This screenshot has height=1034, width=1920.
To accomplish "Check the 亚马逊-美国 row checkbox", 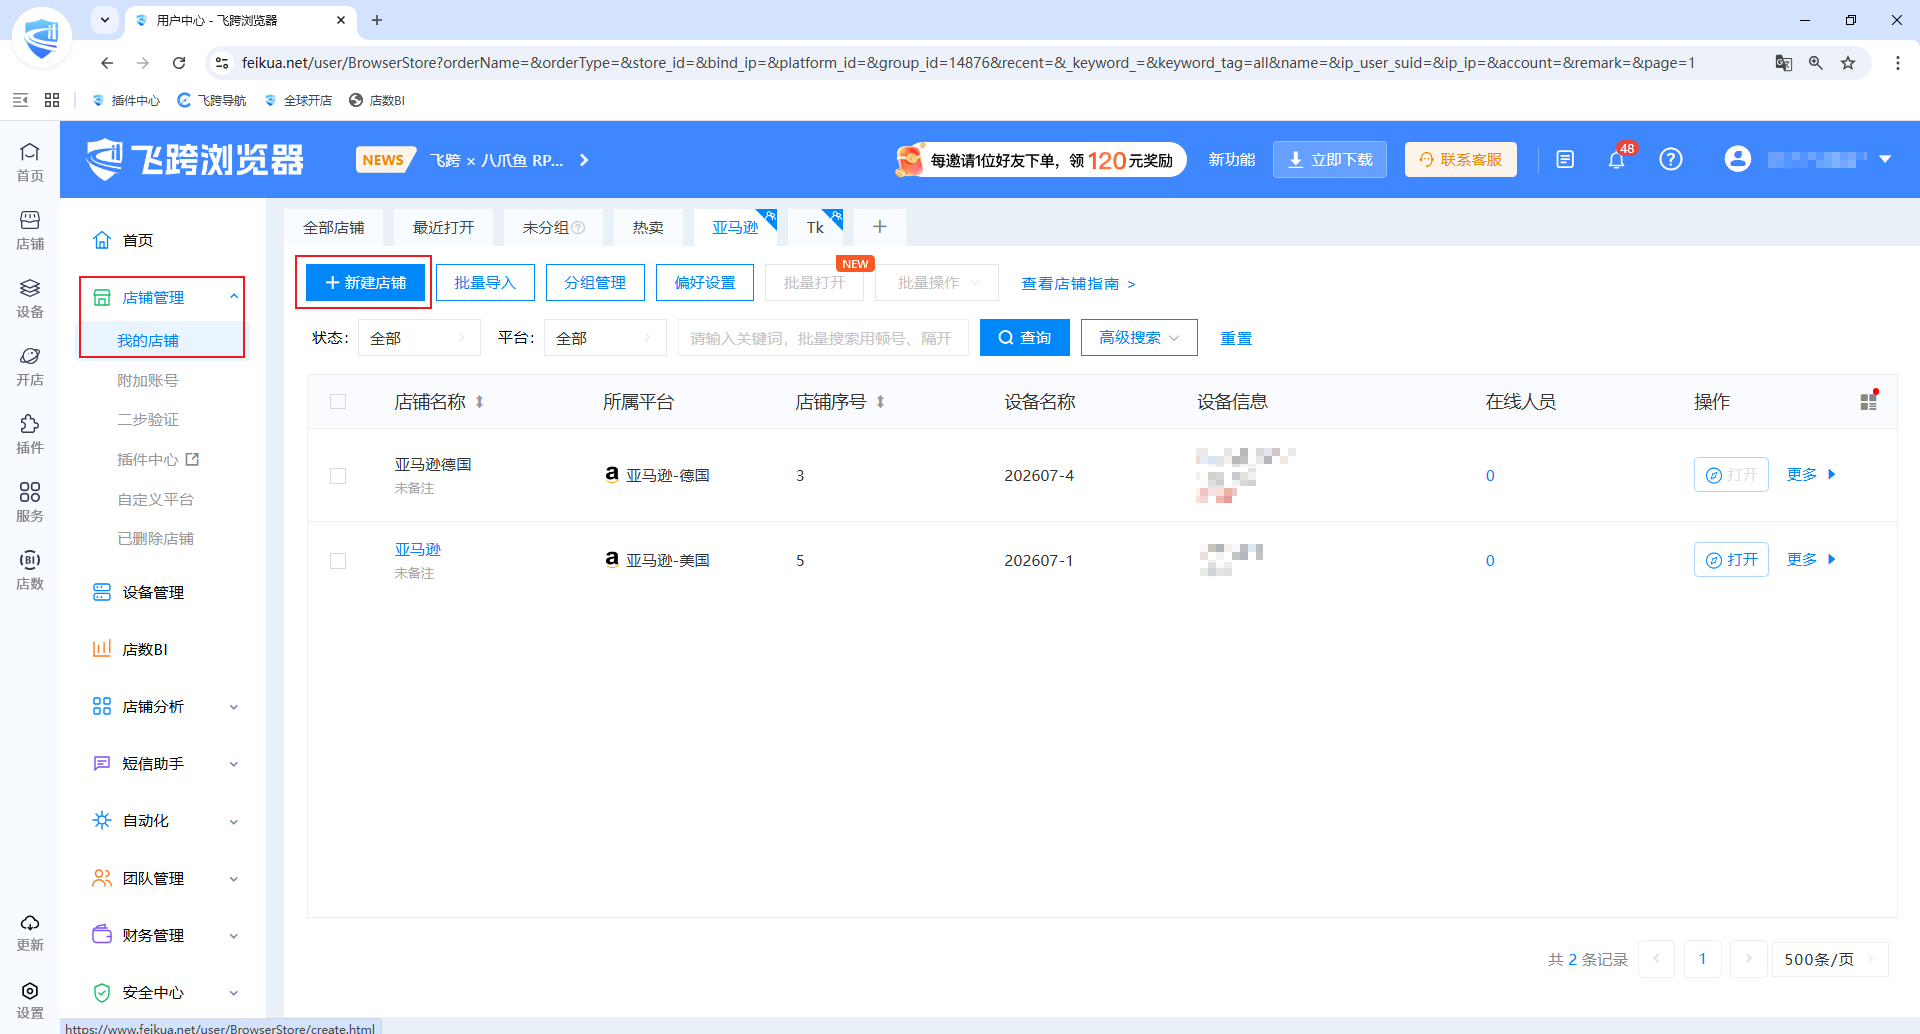I will [x=338, y=561].
